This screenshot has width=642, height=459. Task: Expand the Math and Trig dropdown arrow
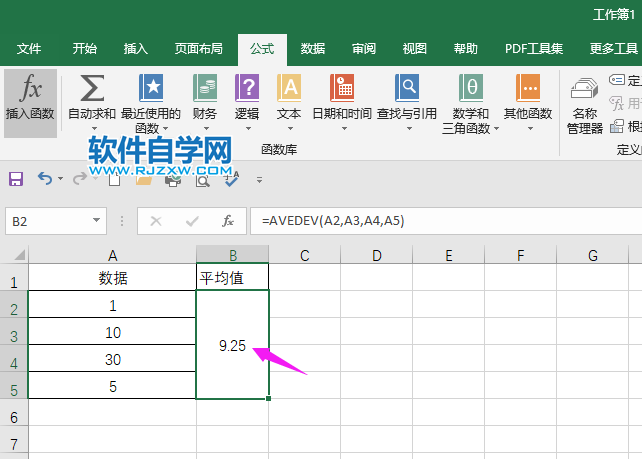pos(496,129)
